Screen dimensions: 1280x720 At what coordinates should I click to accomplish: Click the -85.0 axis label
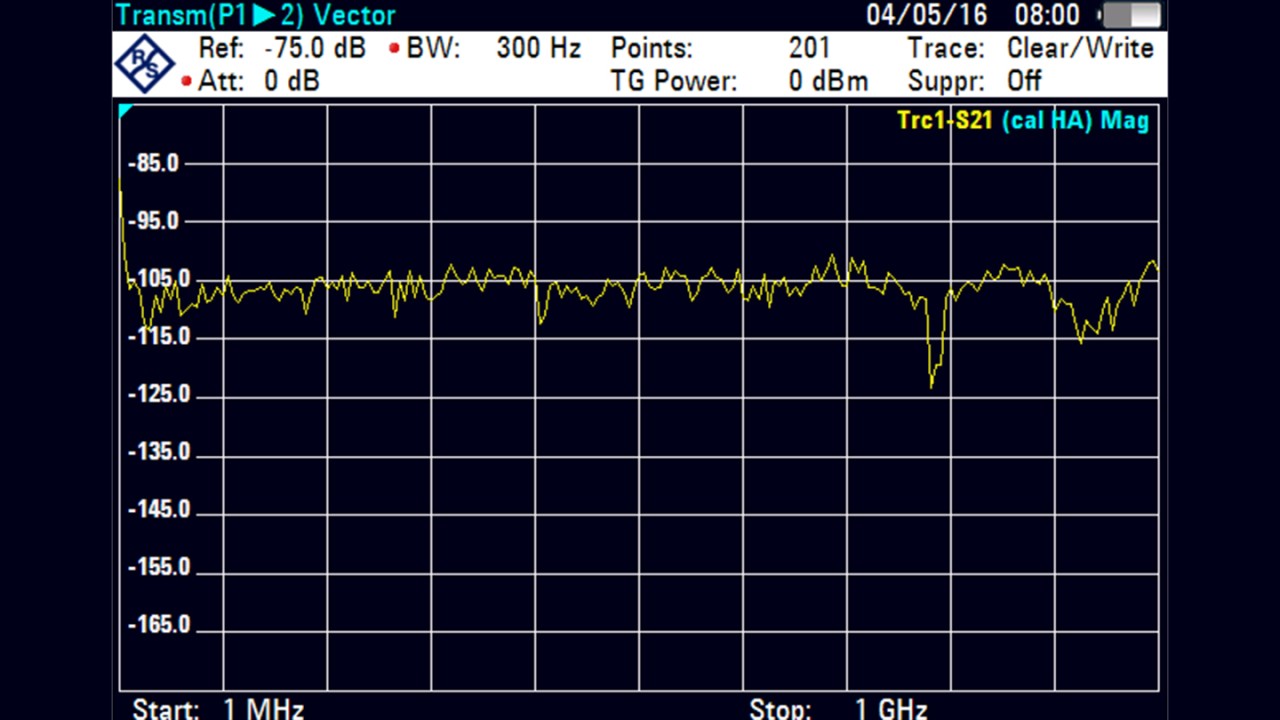tap(154, 163)
